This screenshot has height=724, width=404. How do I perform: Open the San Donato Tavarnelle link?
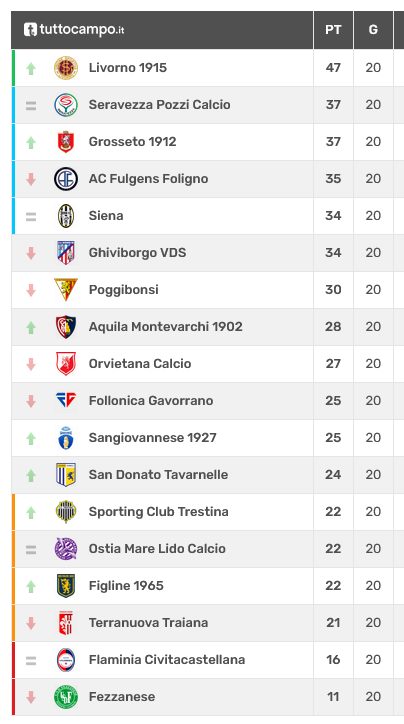click(158, 474)
